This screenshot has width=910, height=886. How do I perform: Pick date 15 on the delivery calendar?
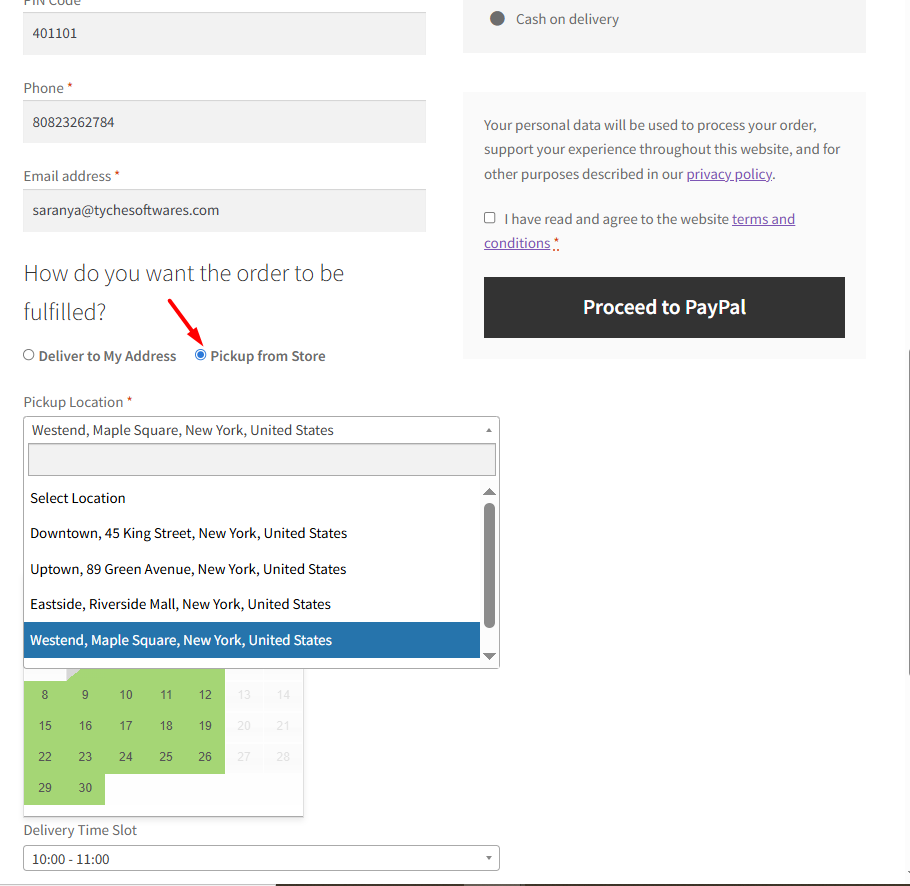(x=44, y=725)
